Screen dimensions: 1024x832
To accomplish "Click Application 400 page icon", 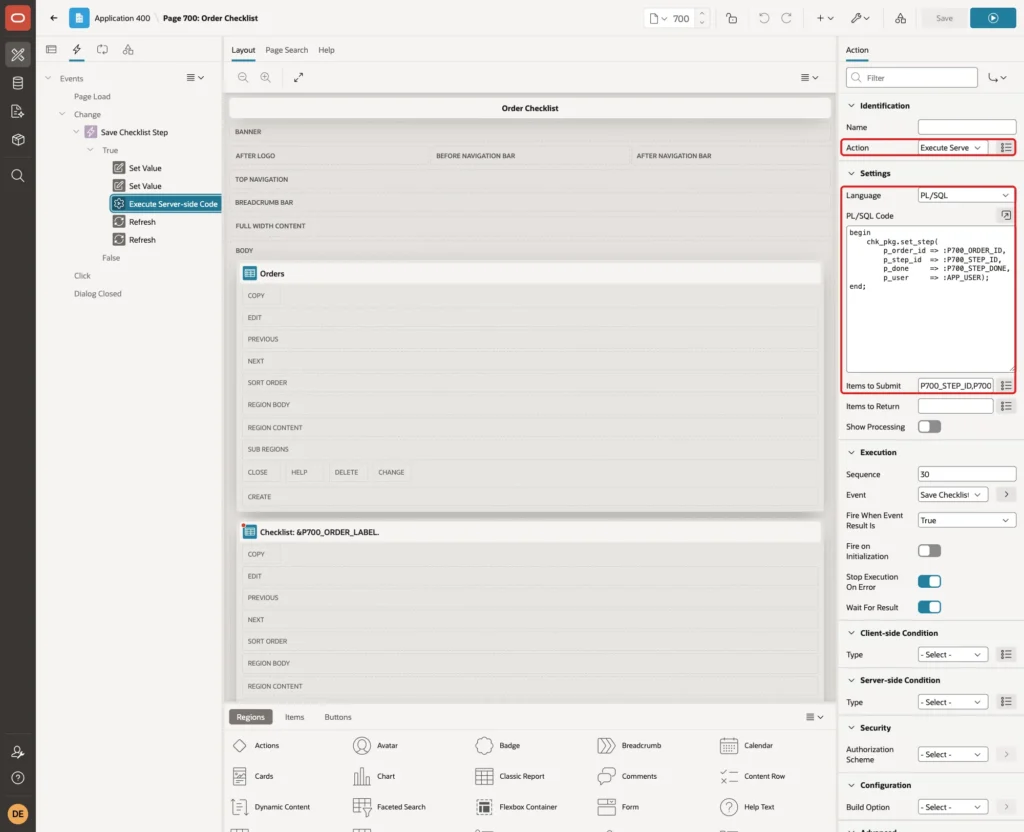I will [79, 18].
